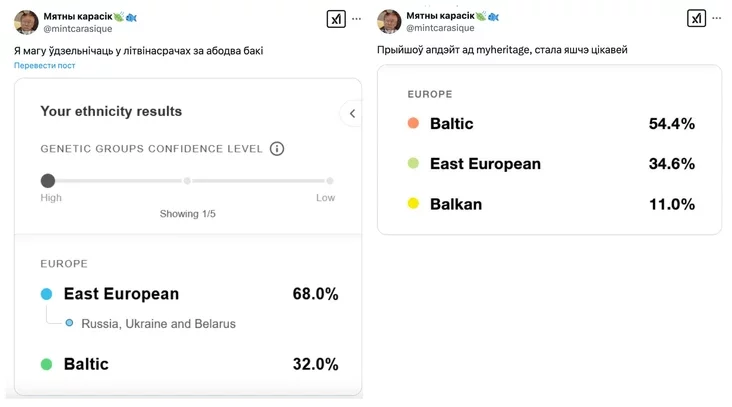Click the Grok icon on left post

tap(336, 19)
